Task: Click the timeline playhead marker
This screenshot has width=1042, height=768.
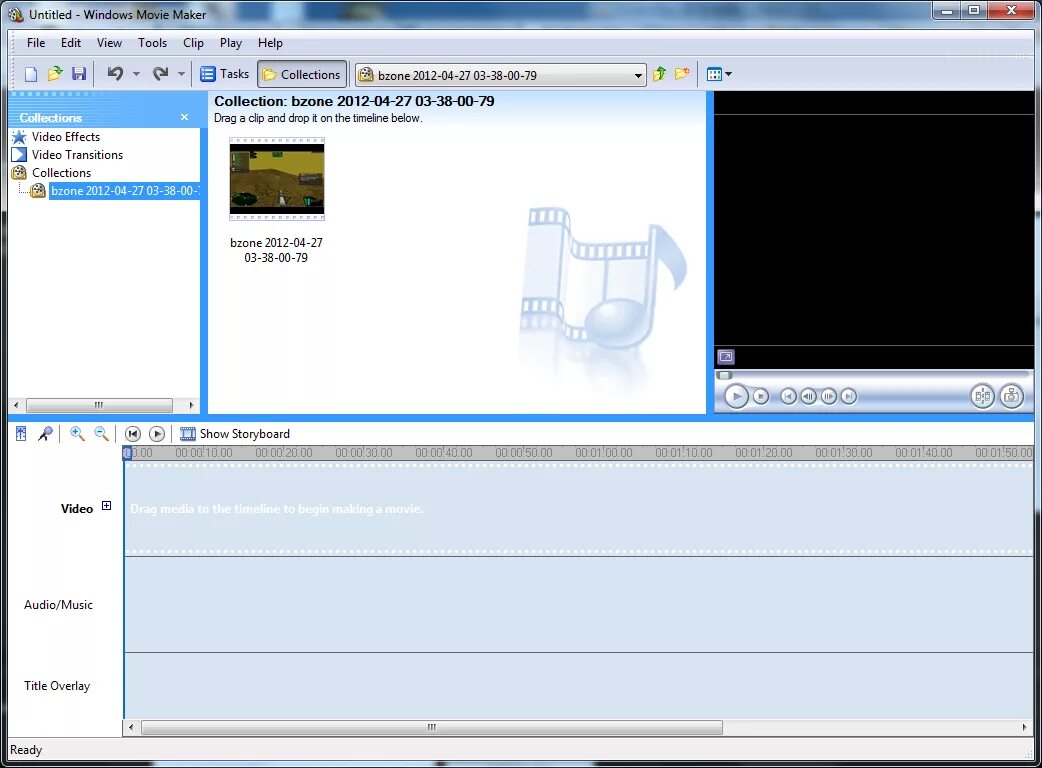Action: 127,452
